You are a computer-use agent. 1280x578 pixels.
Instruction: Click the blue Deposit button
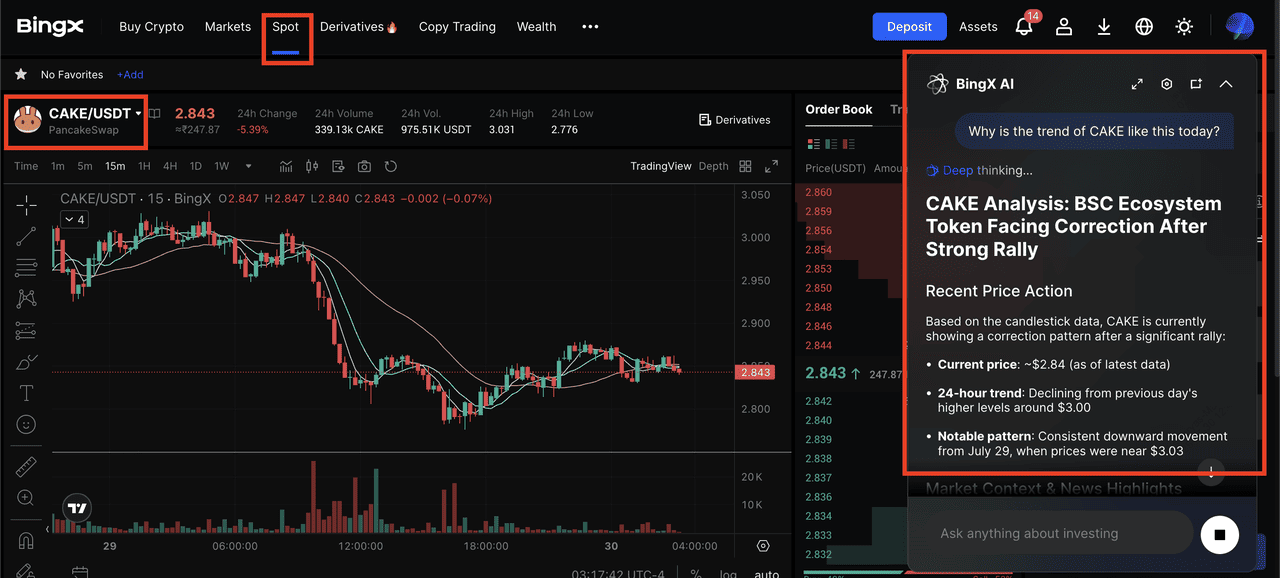pyautogui.click(x=909, y=27)
